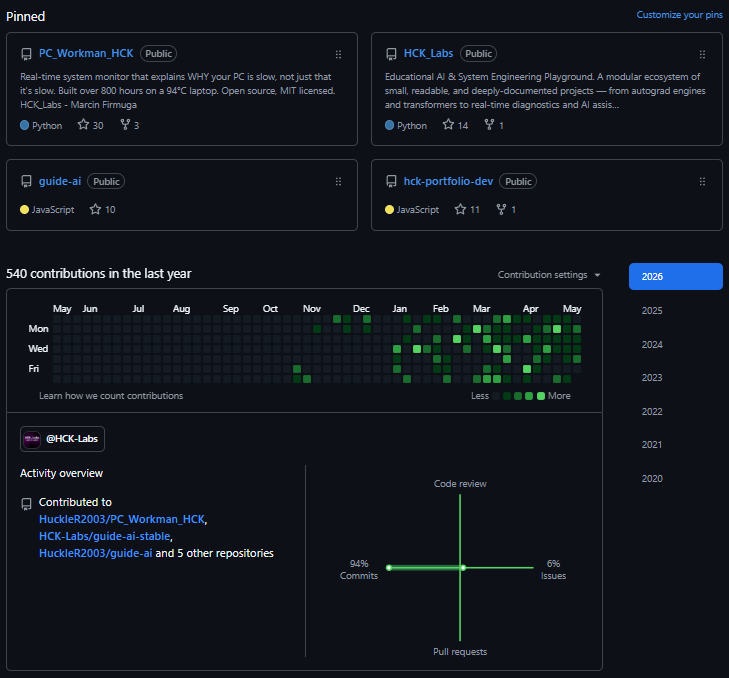Click the 540 contributions in the last year heading
Image resolution: width=729 pixels, height=678 pixels.
coord(99,273)
